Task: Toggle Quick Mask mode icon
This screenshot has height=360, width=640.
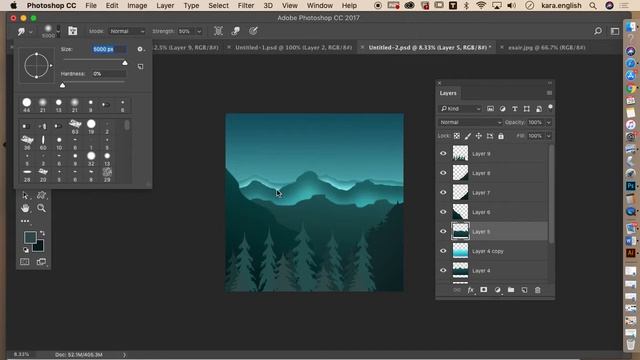Action: click(25, 262)
